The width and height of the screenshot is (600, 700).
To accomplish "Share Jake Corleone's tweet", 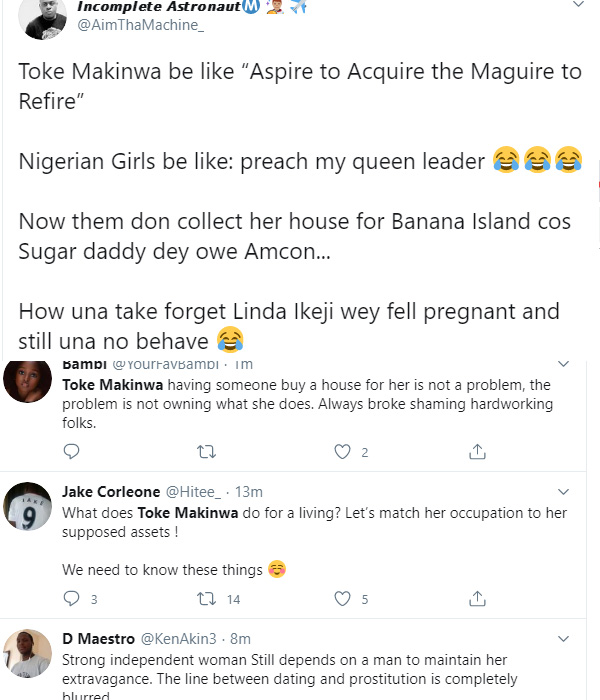I will [477, 598].
